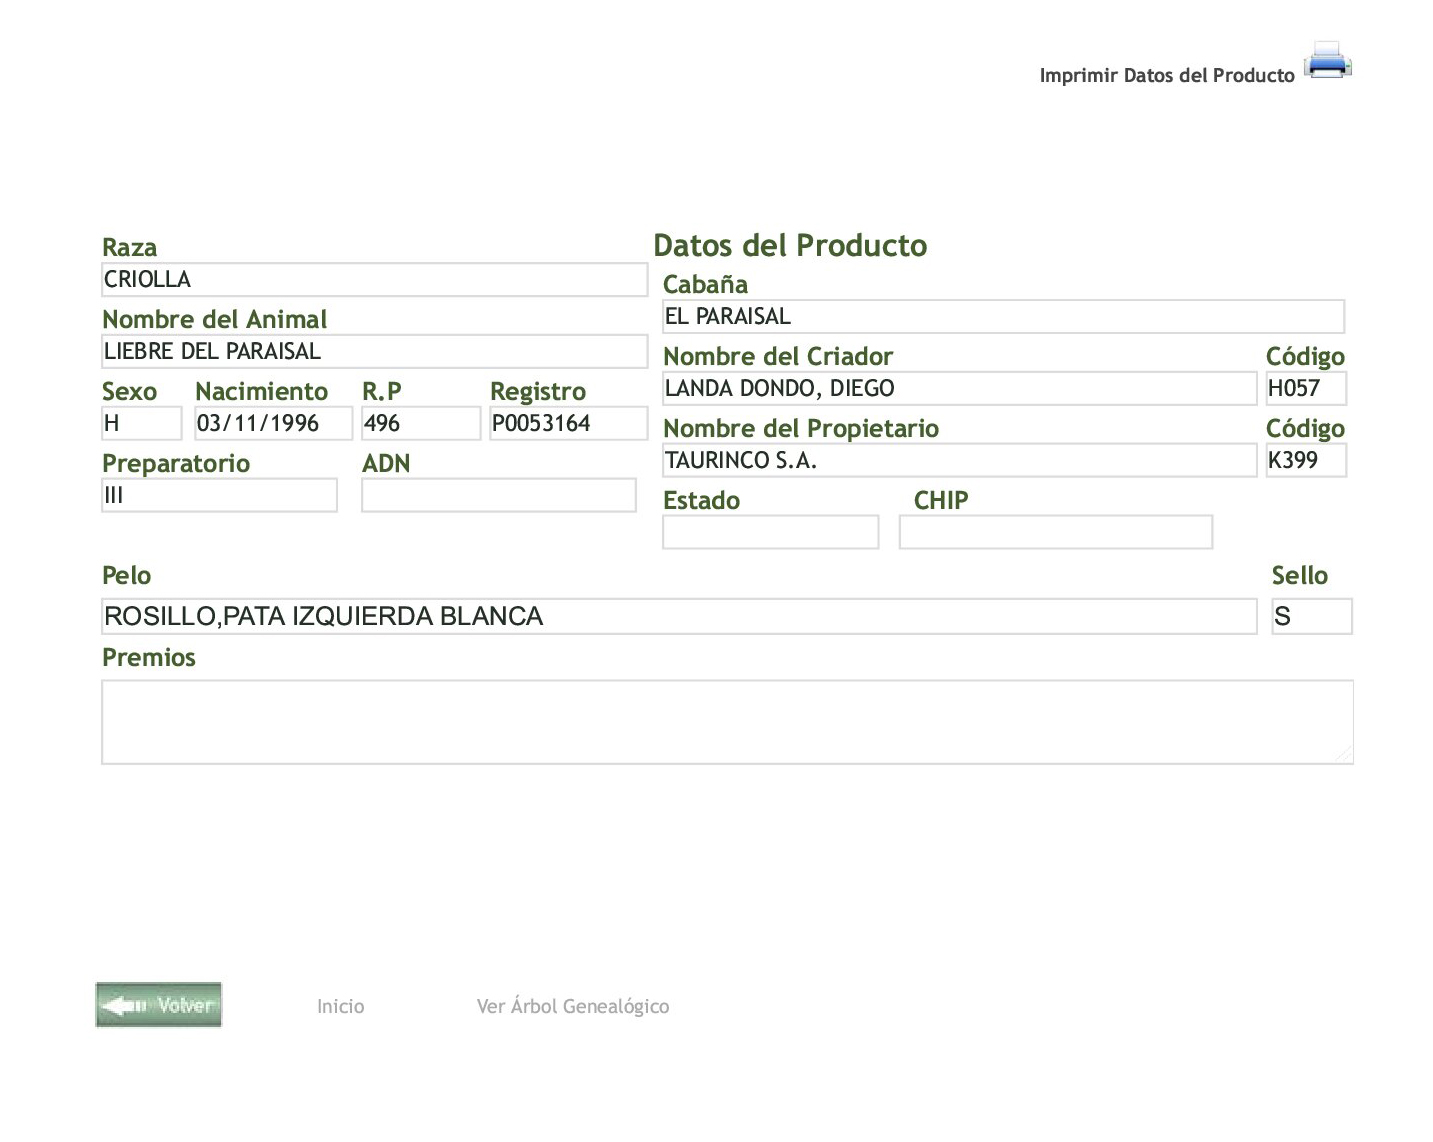
Task: Click the Criador Código field H057
Action: pyautogui.click(x=1305, y=389)
